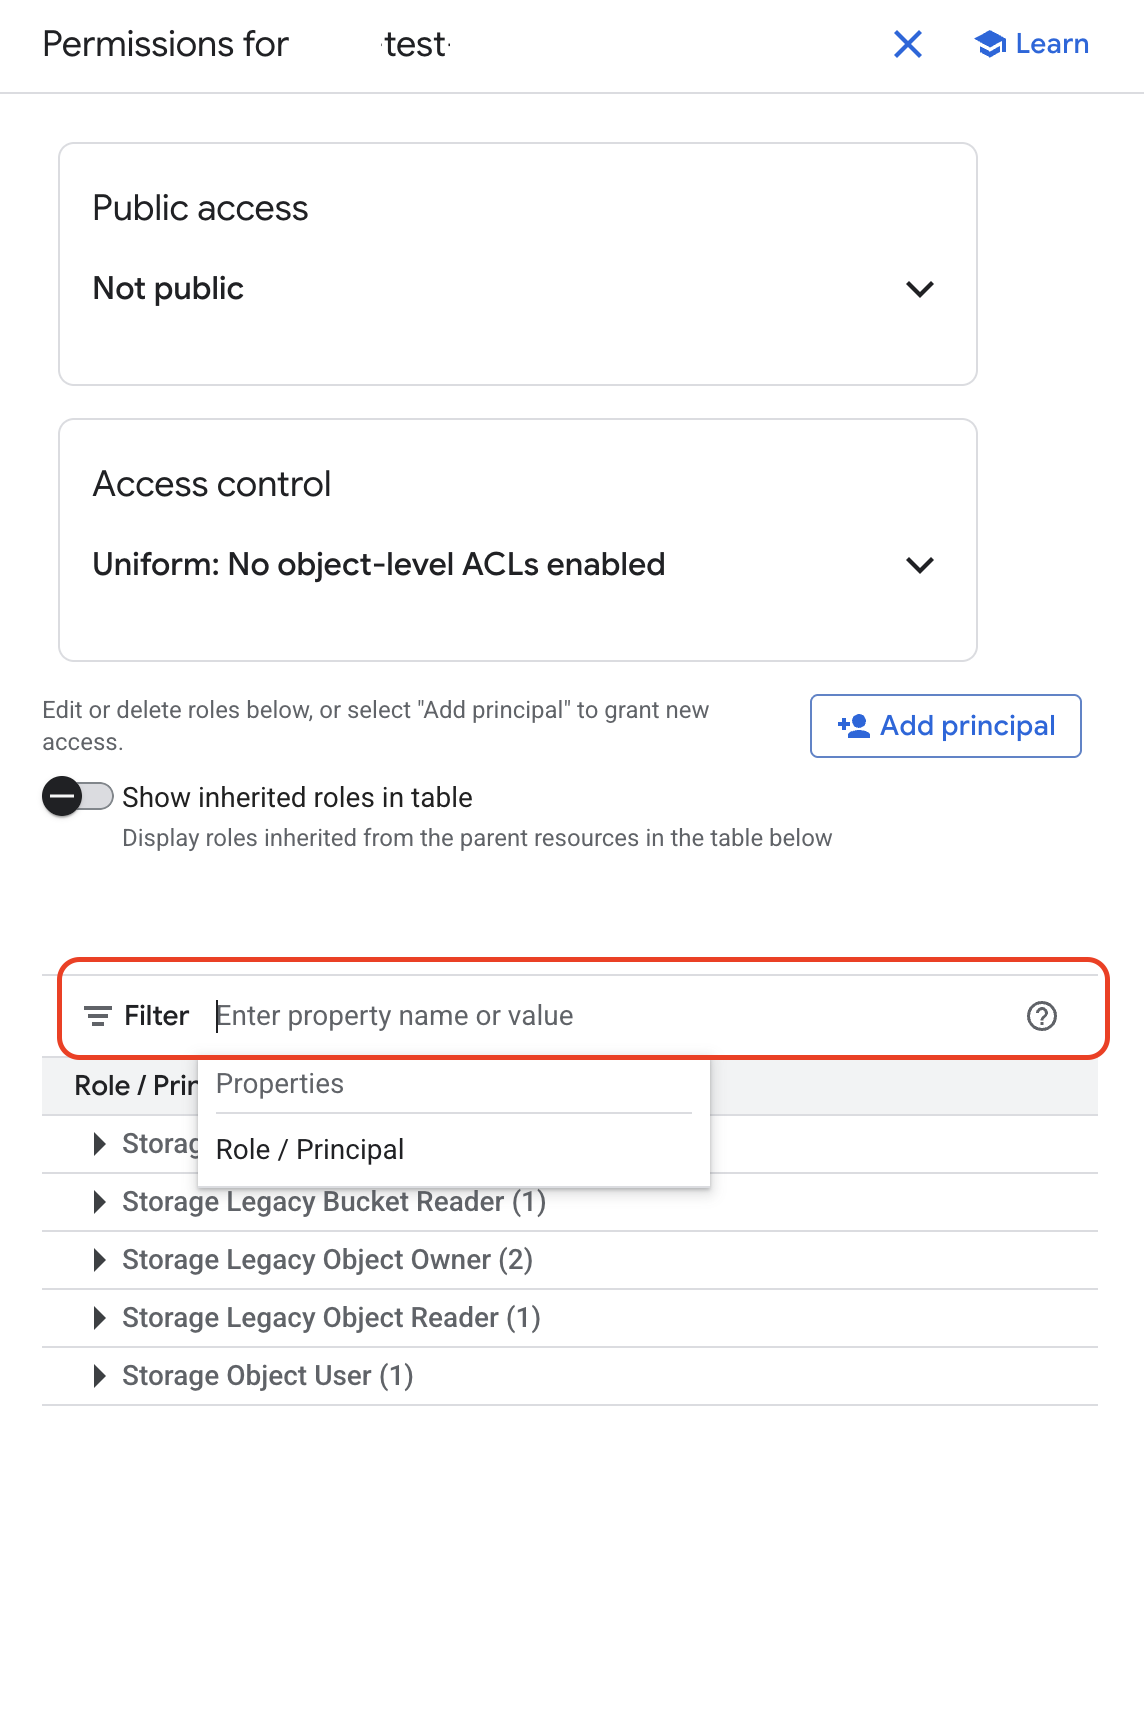The width and height of the screenshot is (1144, 1718).
Task: Click the Learn graduation cap icon
Action: tap(990, 44)
